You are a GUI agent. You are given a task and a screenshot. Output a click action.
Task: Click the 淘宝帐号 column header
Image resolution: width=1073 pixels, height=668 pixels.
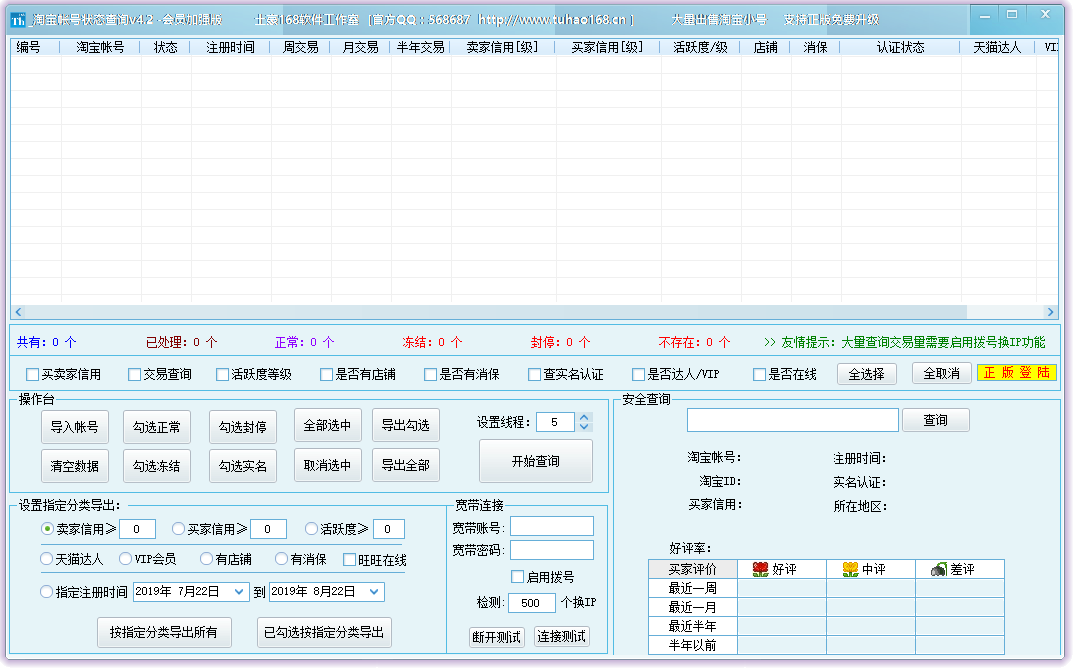pos(101,47)
